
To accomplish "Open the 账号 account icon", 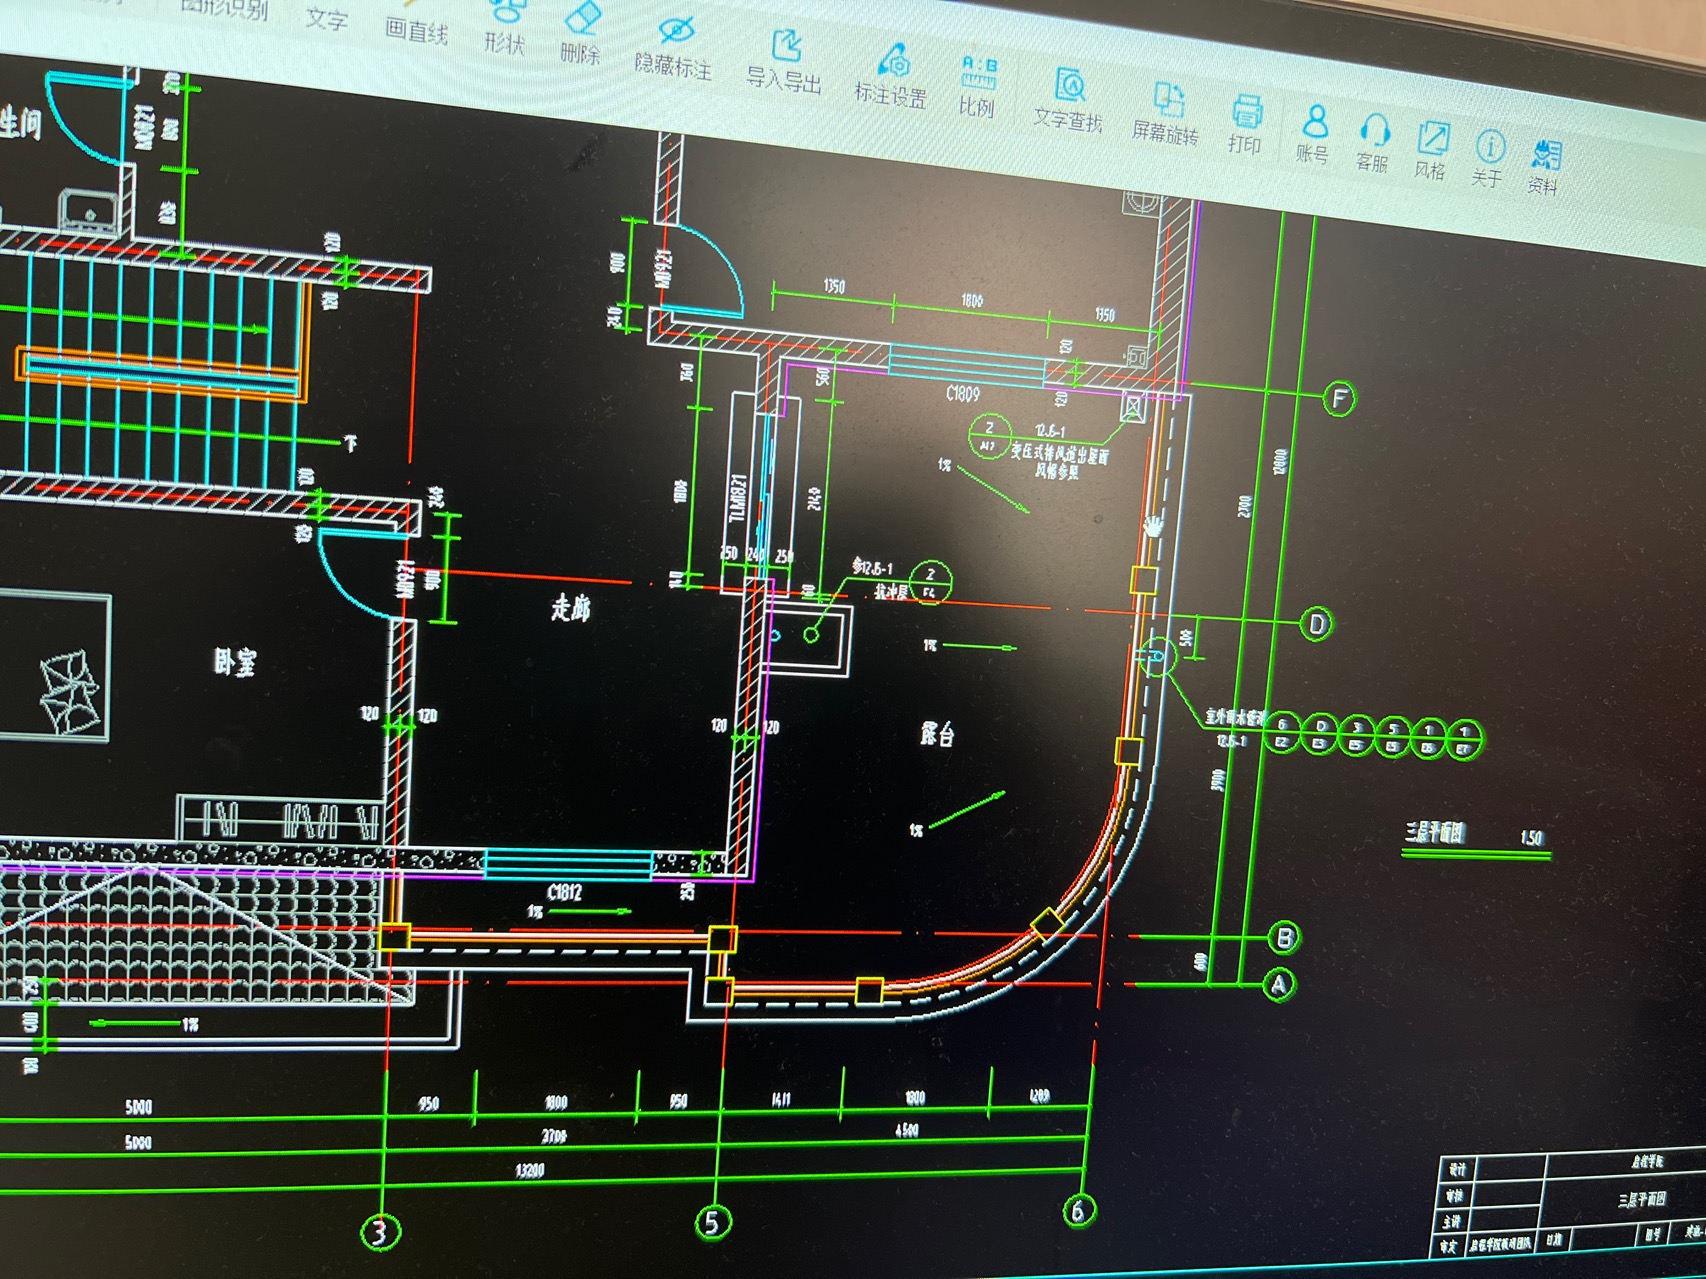I will click(1315, 122).
